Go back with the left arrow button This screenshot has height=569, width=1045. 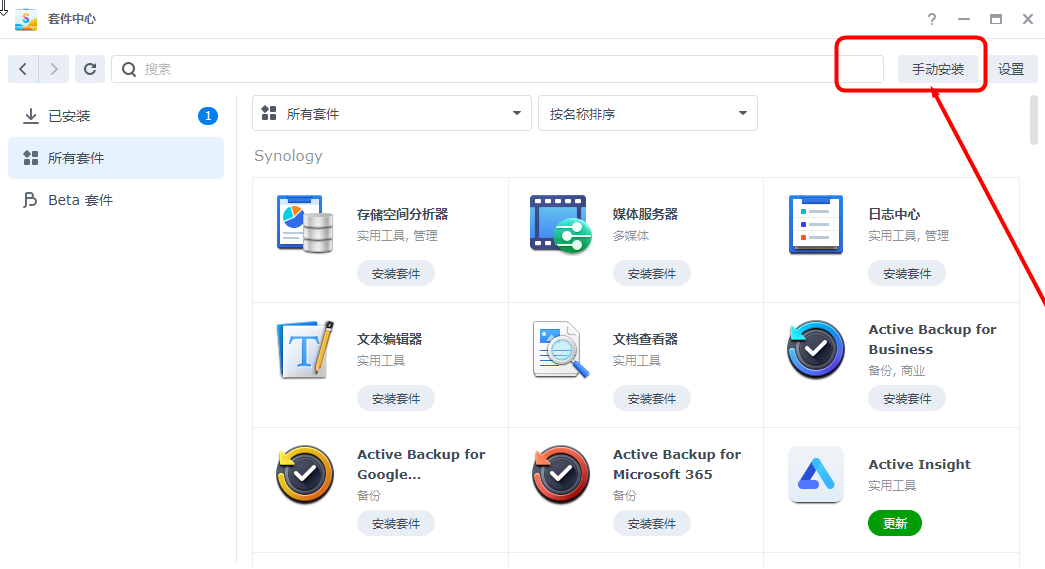coord(23,69)
